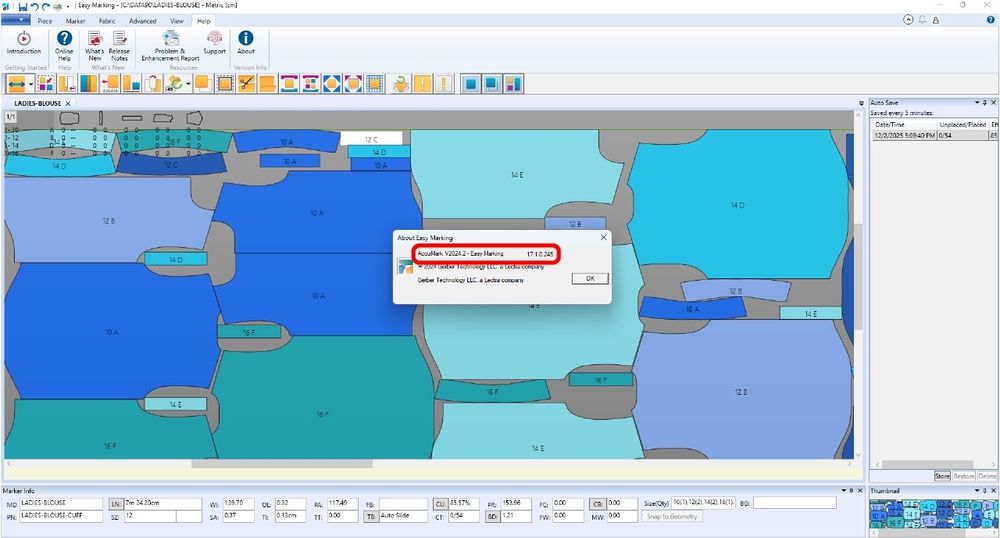Open the blue application menu dropdown

[15, 20]
